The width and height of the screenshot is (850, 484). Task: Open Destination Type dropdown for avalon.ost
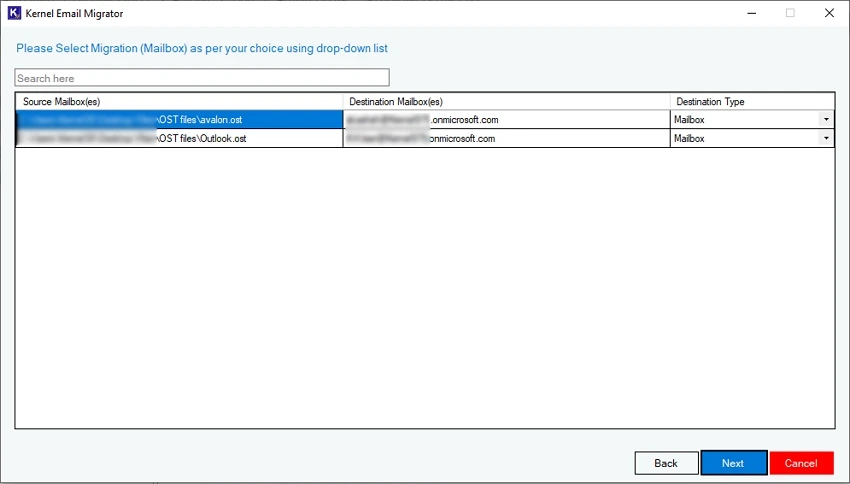click(x=826, y=120)
